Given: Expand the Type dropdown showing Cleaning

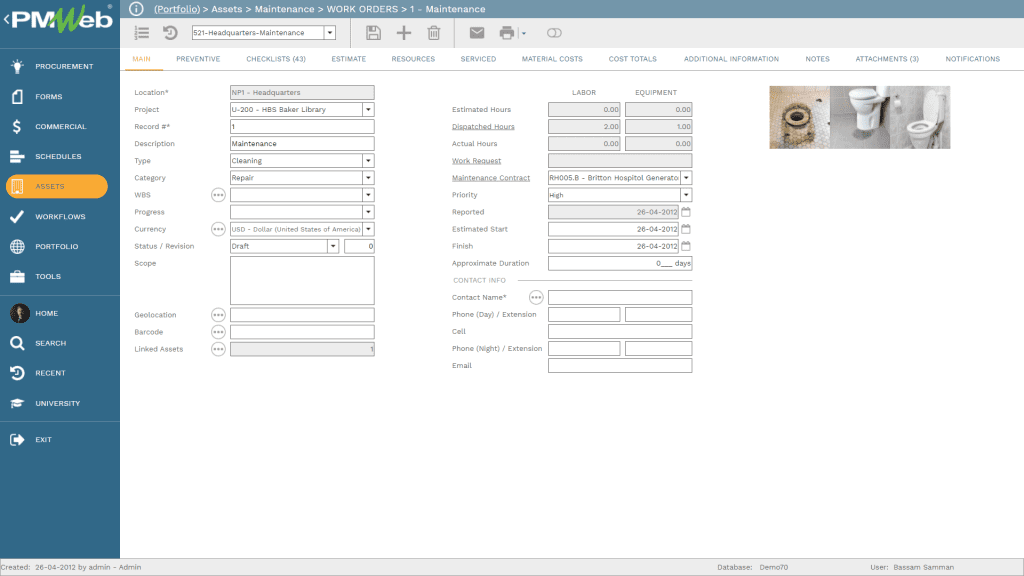Looking at the screenshot, I should 368,160.
